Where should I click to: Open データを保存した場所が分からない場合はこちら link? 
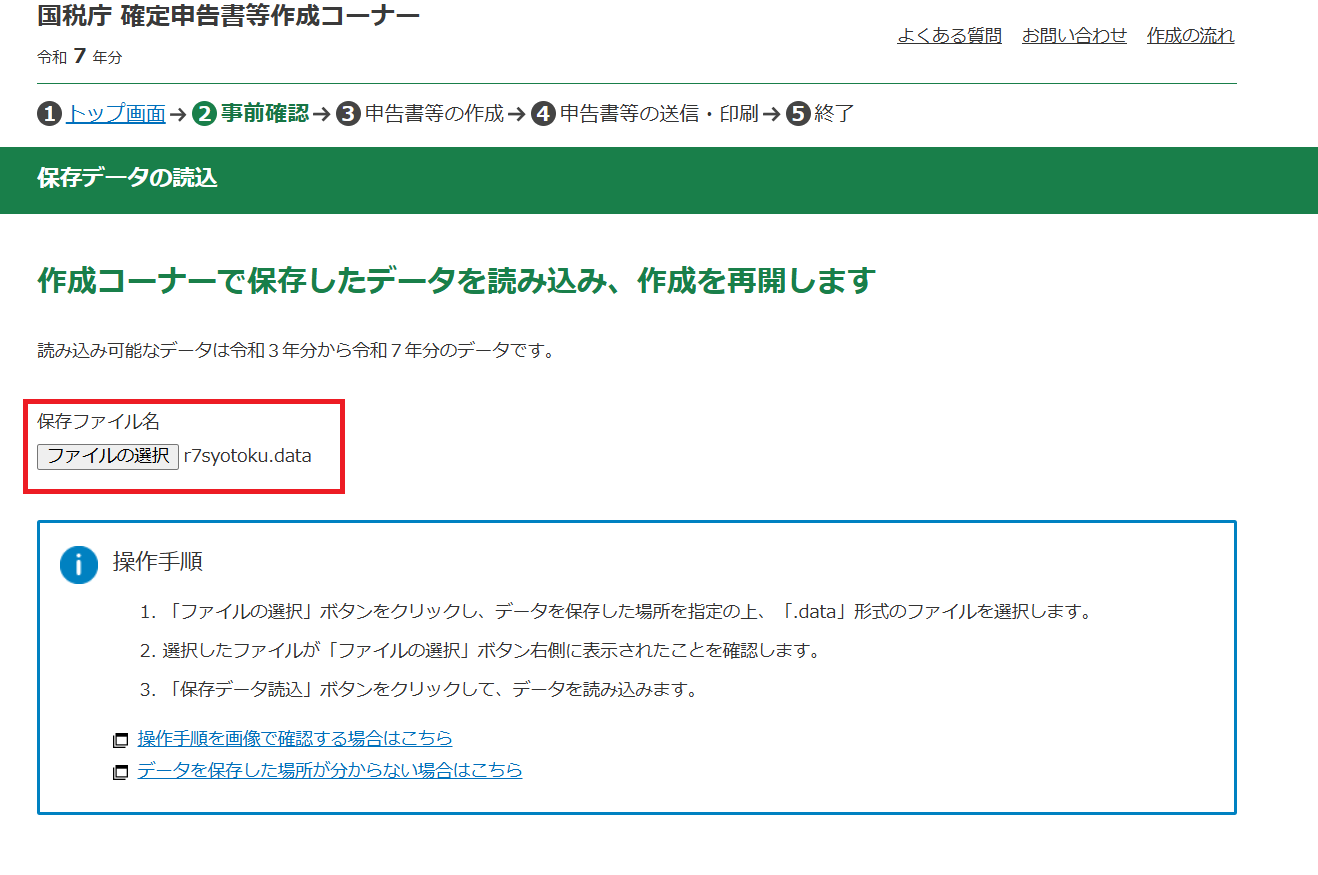330,771
